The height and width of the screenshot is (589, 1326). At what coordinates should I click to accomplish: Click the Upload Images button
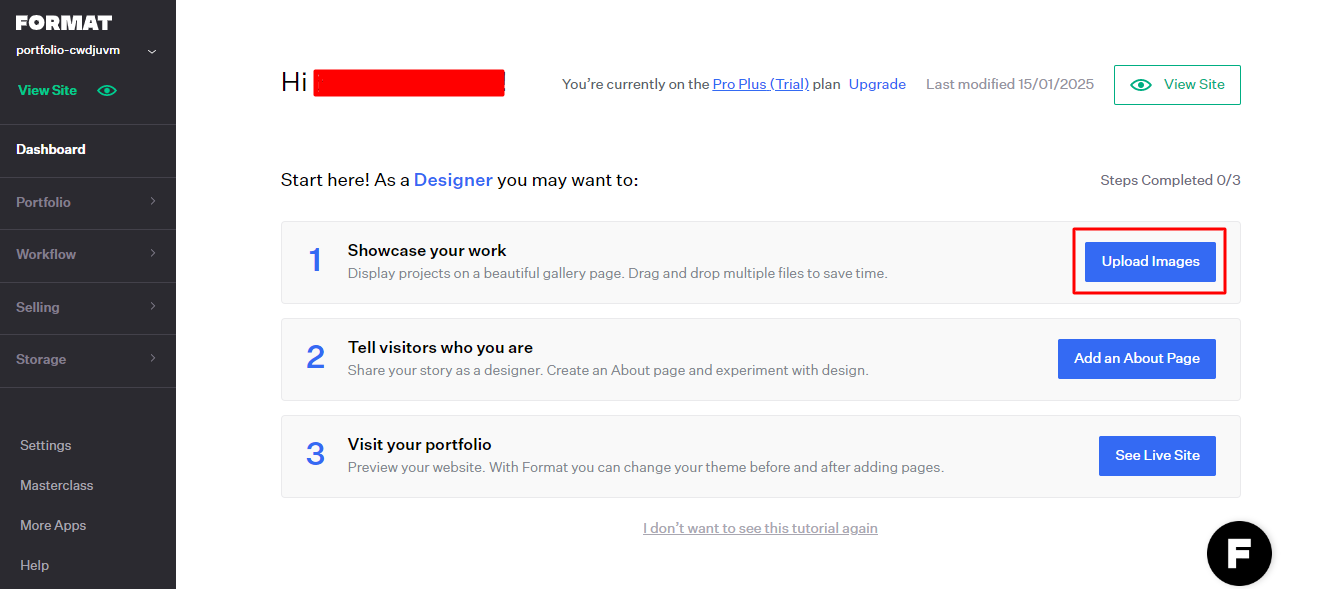[1150, 261]
